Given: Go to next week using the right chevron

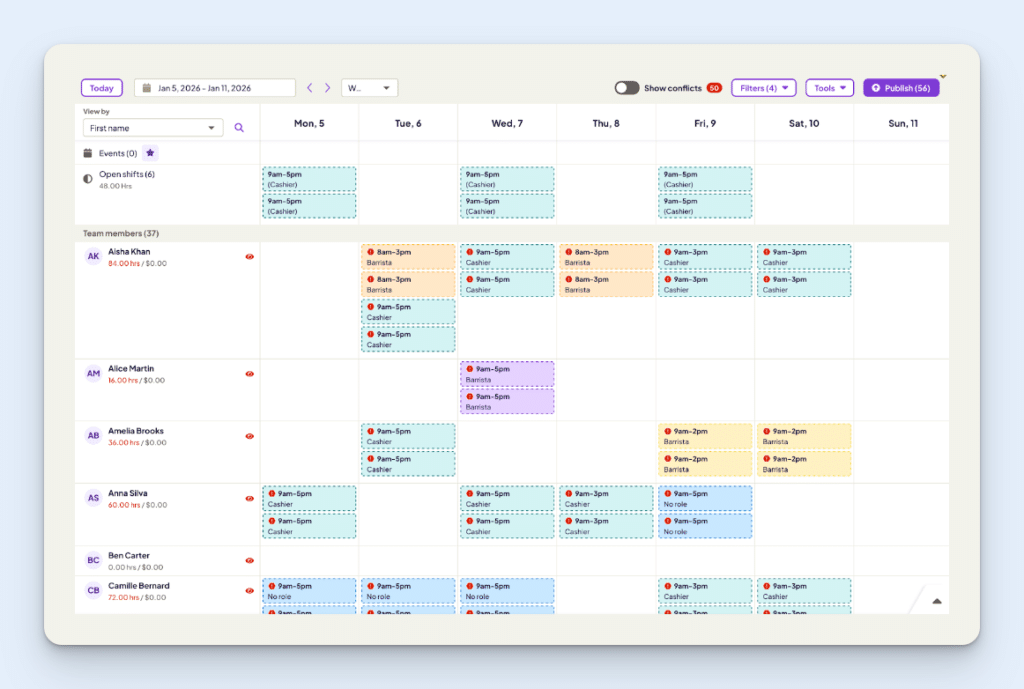Looking at the screenshot, I should (x=328, y=87).
